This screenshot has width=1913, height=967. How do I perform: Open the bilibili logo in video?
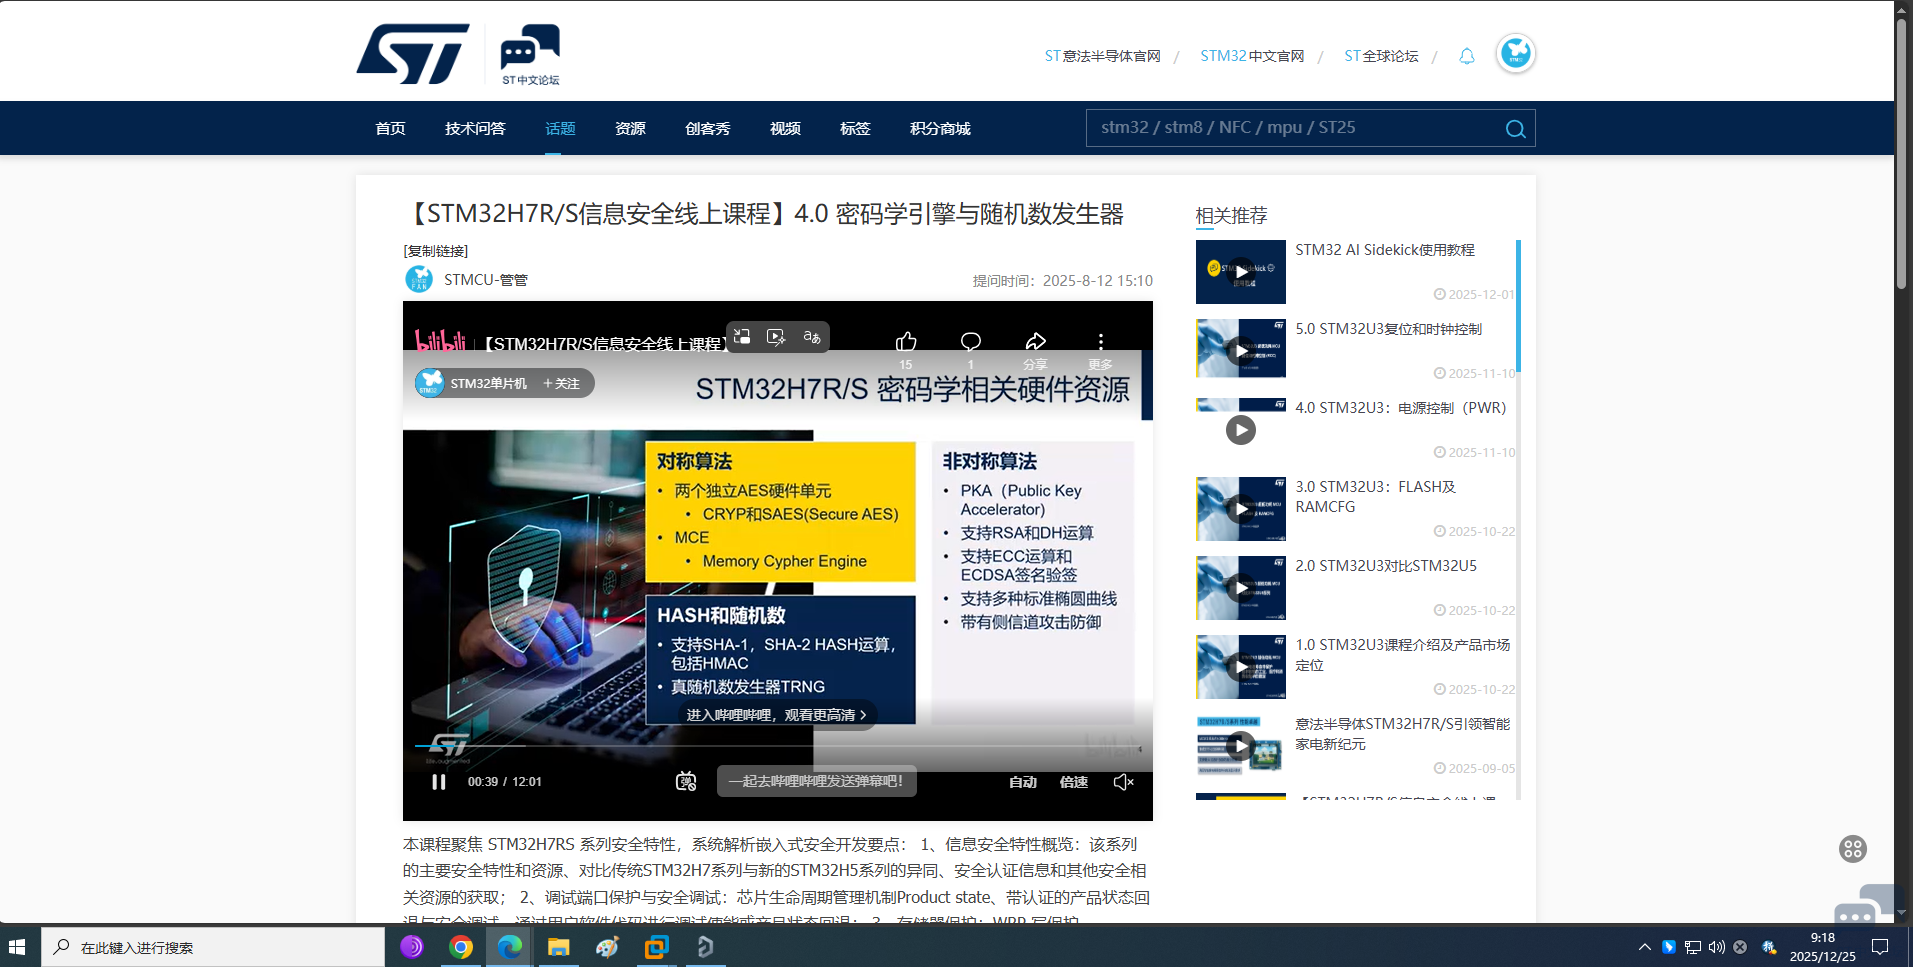coord(440,342)
